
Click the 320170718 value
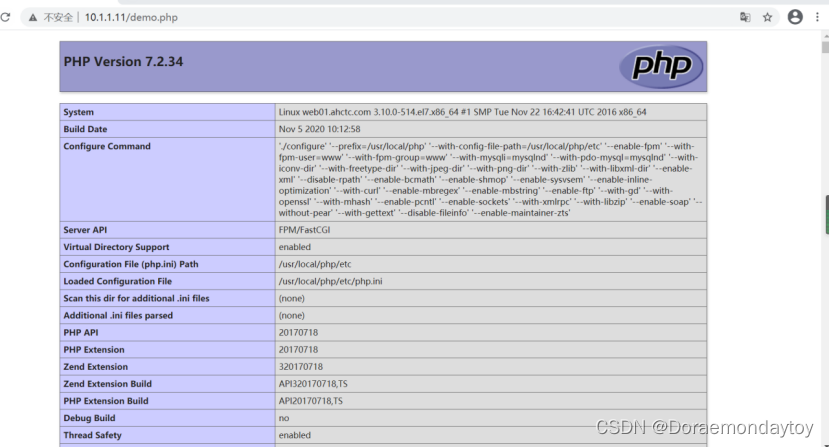(300, 367)
